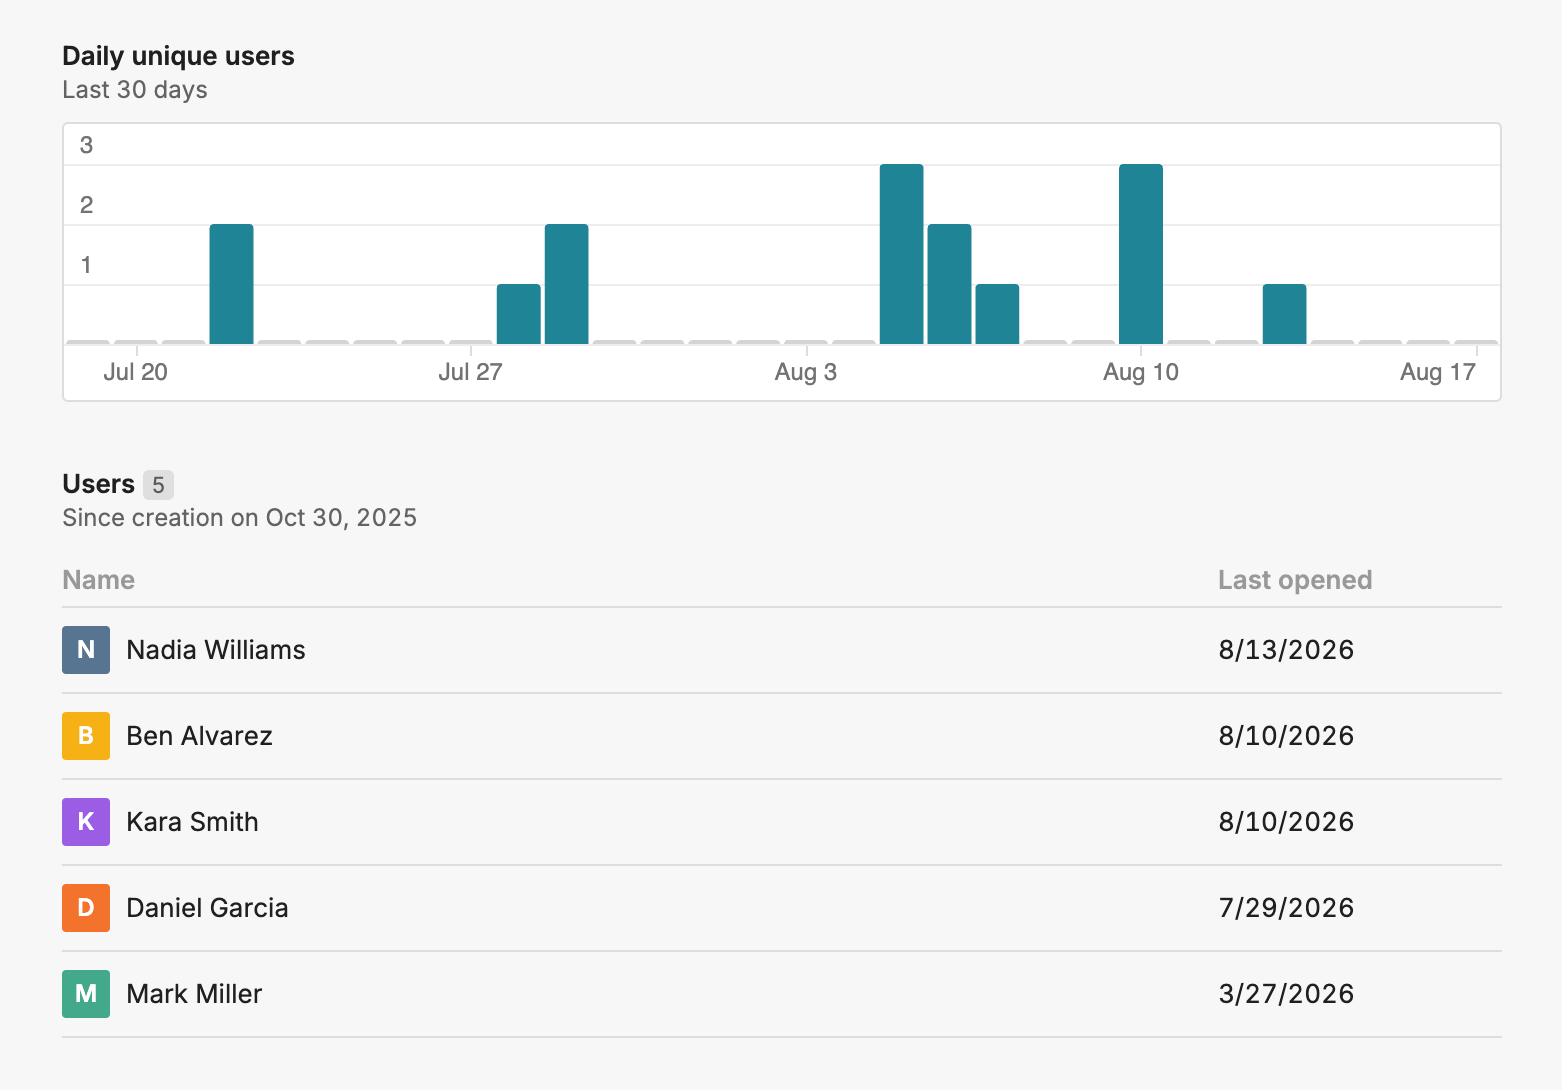Click Daniel Garcia's orange D avatar
The width and height of the screenshot is (1562, 1090).
[x=86, y=908]
